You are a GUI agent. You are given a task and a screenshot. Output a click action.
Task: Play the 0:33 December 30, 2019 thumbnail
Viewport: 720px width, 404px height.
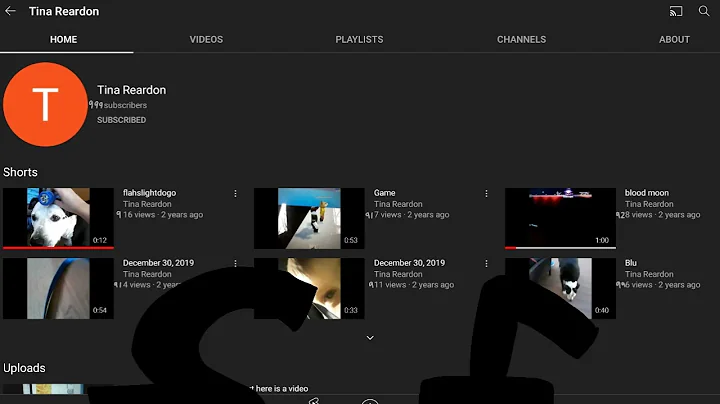point(309,288)
